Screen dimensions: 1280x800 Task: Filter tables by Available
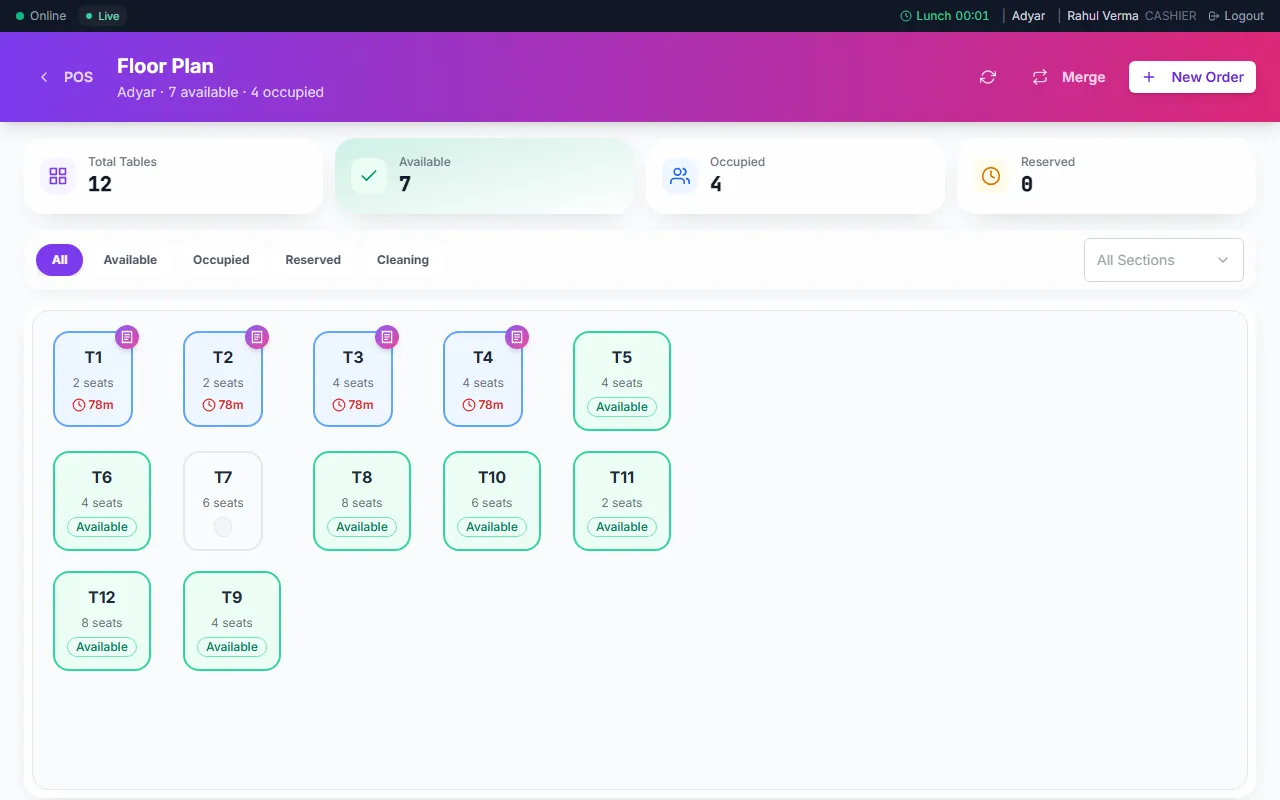130,260
